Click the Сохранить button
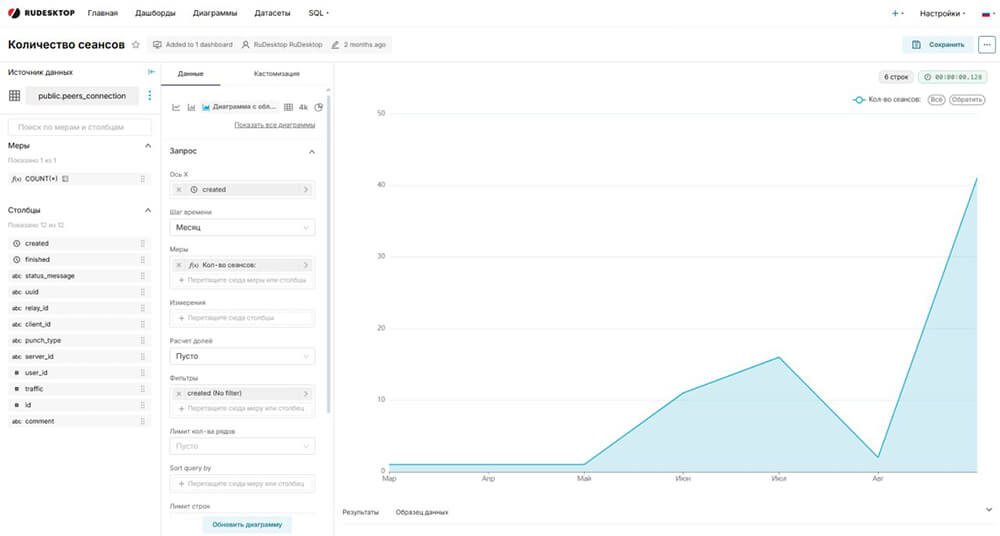 tap(938, 45)
